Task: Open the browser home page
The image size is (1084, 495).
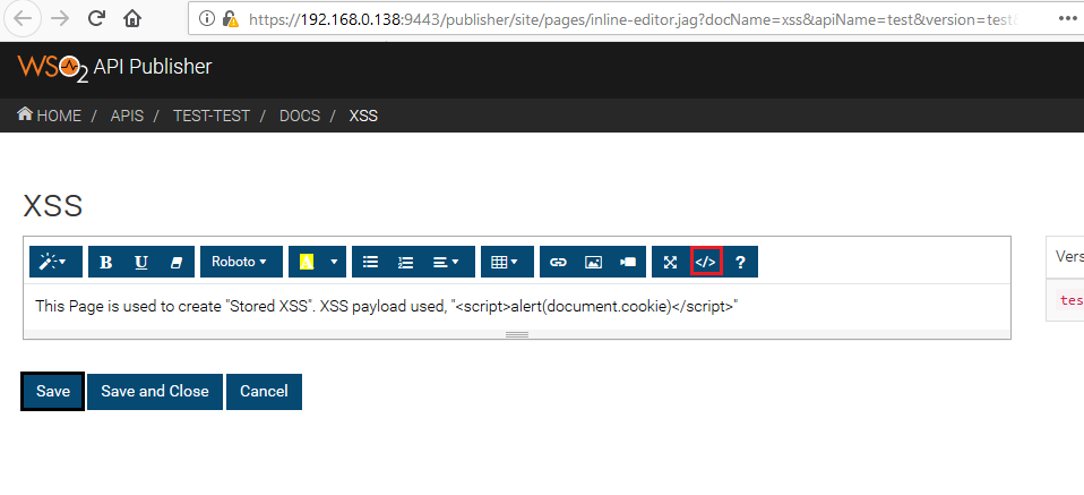Action: pyautogui.click(x=133, y=19)
